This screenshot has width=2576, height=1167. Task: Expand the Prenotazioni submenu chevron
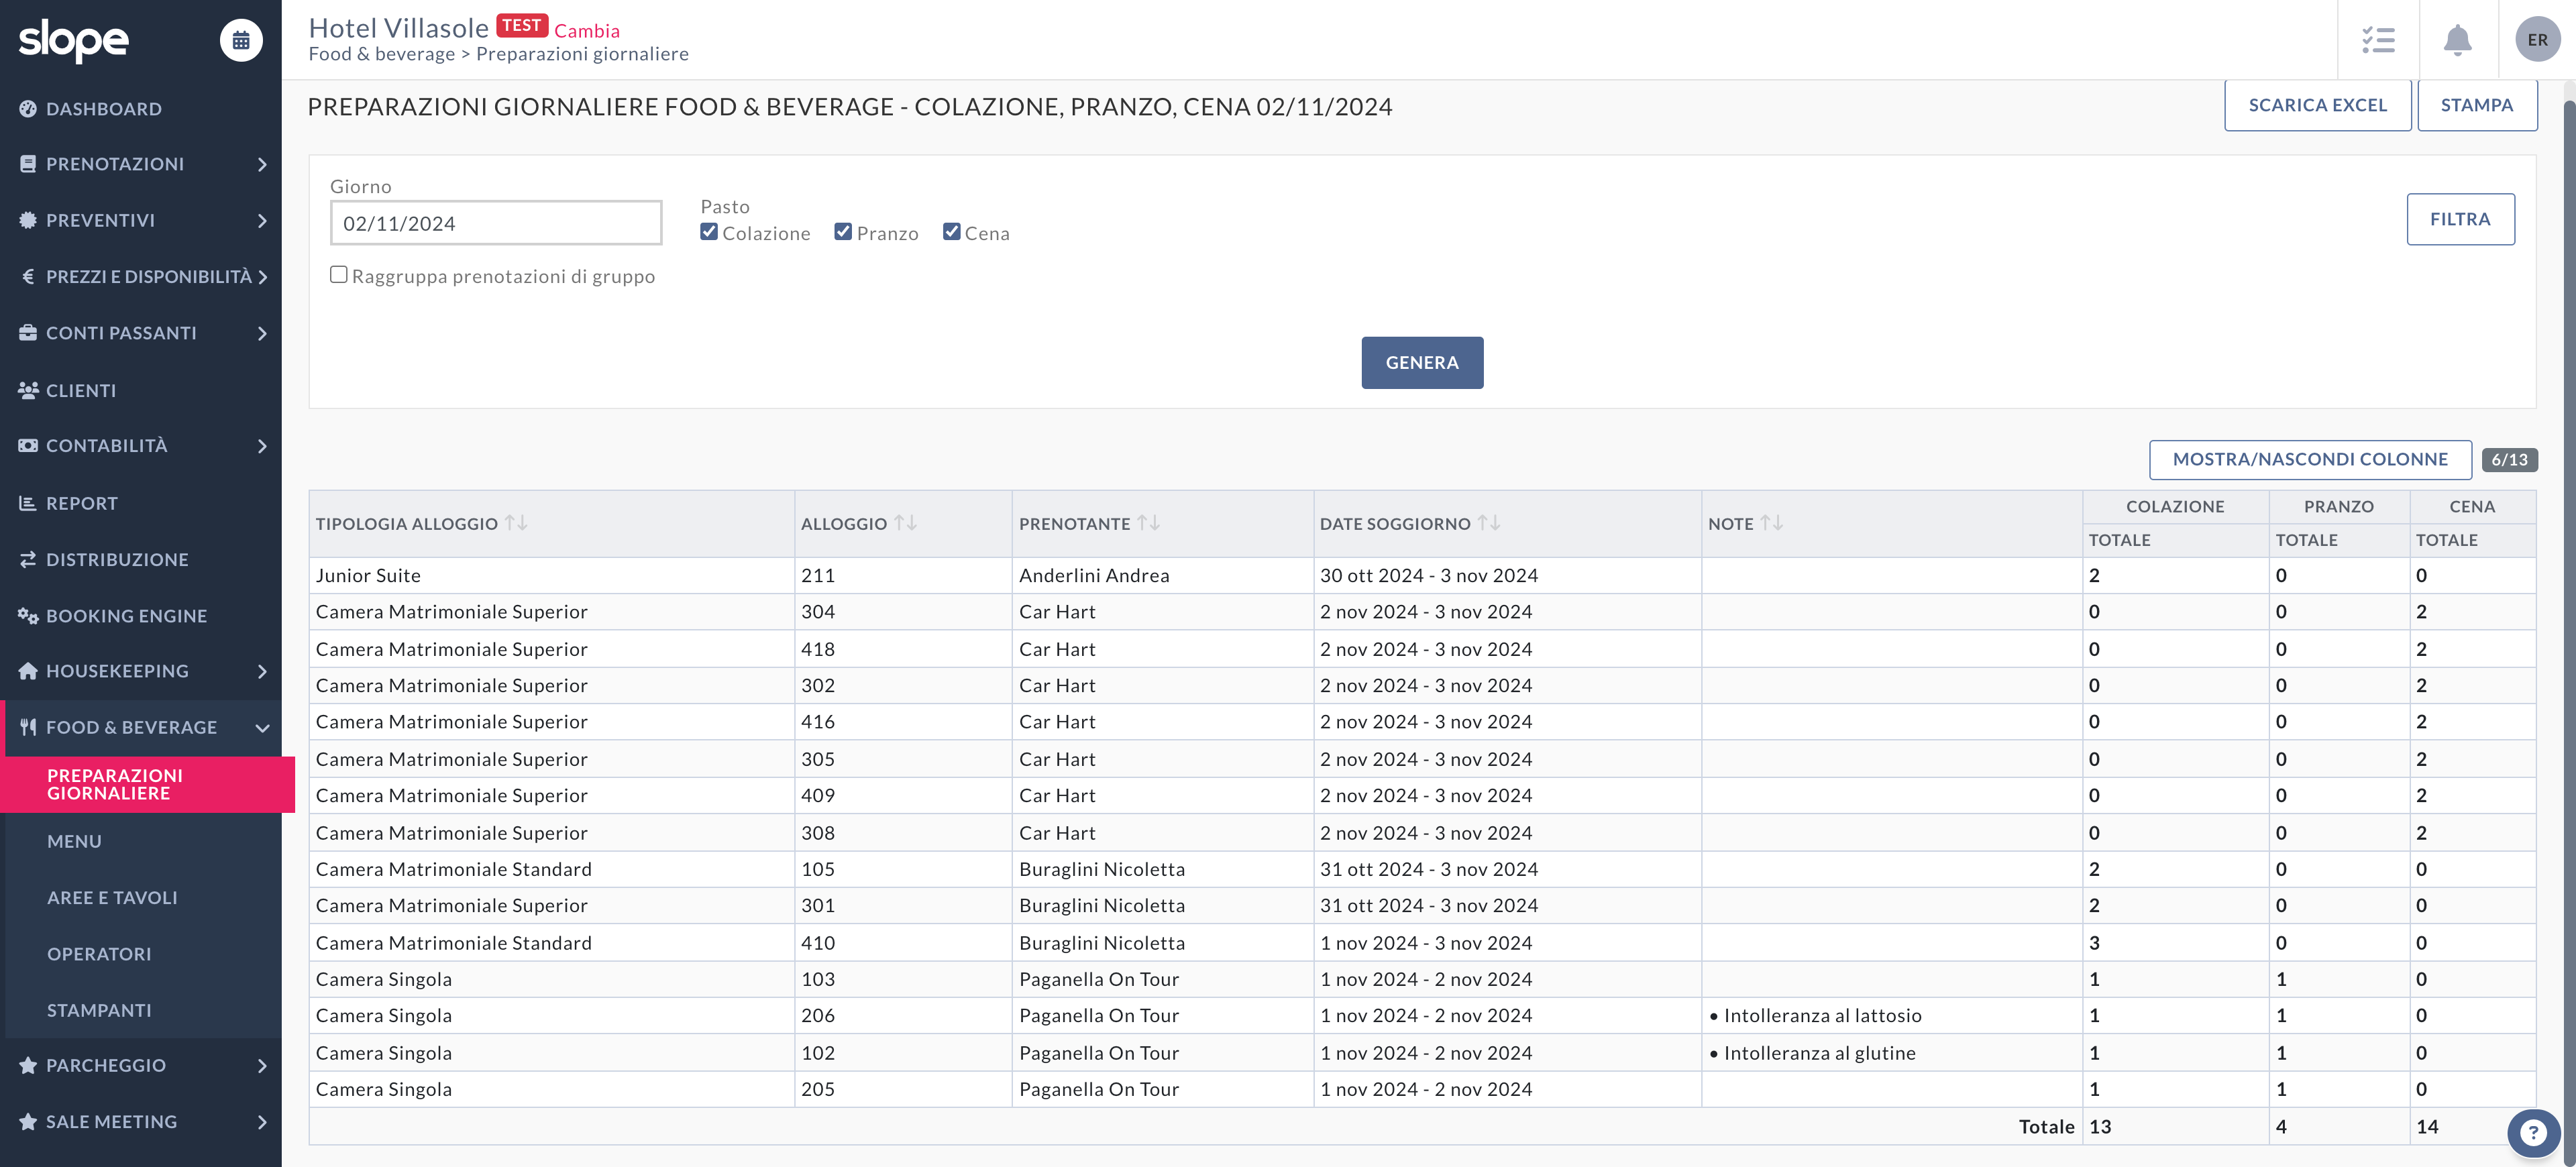click(x=262, y=164)
